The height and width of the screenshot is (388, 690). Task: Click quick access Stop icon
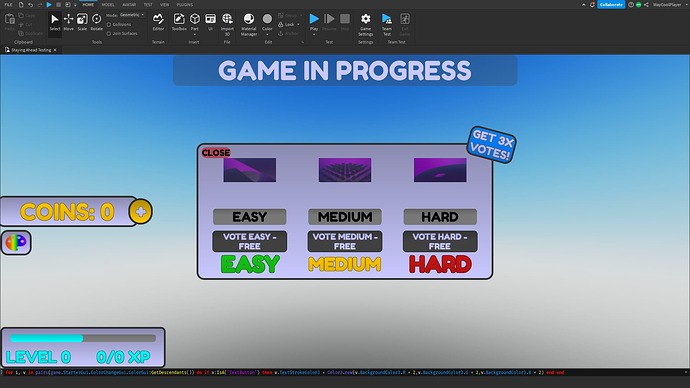[58, 4]
